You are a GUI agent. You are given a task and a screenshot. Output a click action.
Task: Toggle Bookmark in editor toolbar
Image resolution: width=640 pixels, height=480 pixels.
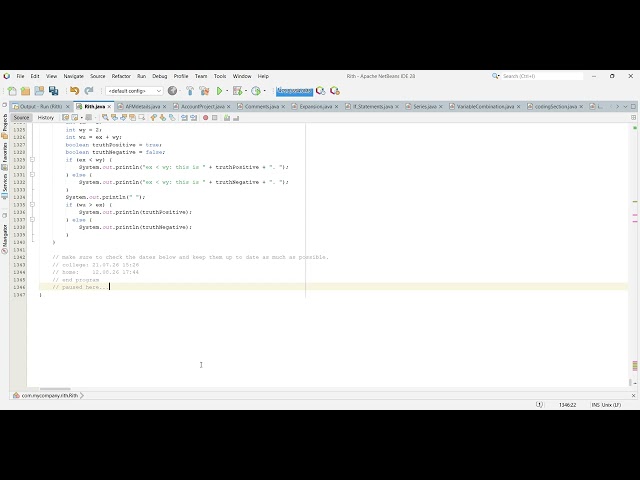click(172, 118)
